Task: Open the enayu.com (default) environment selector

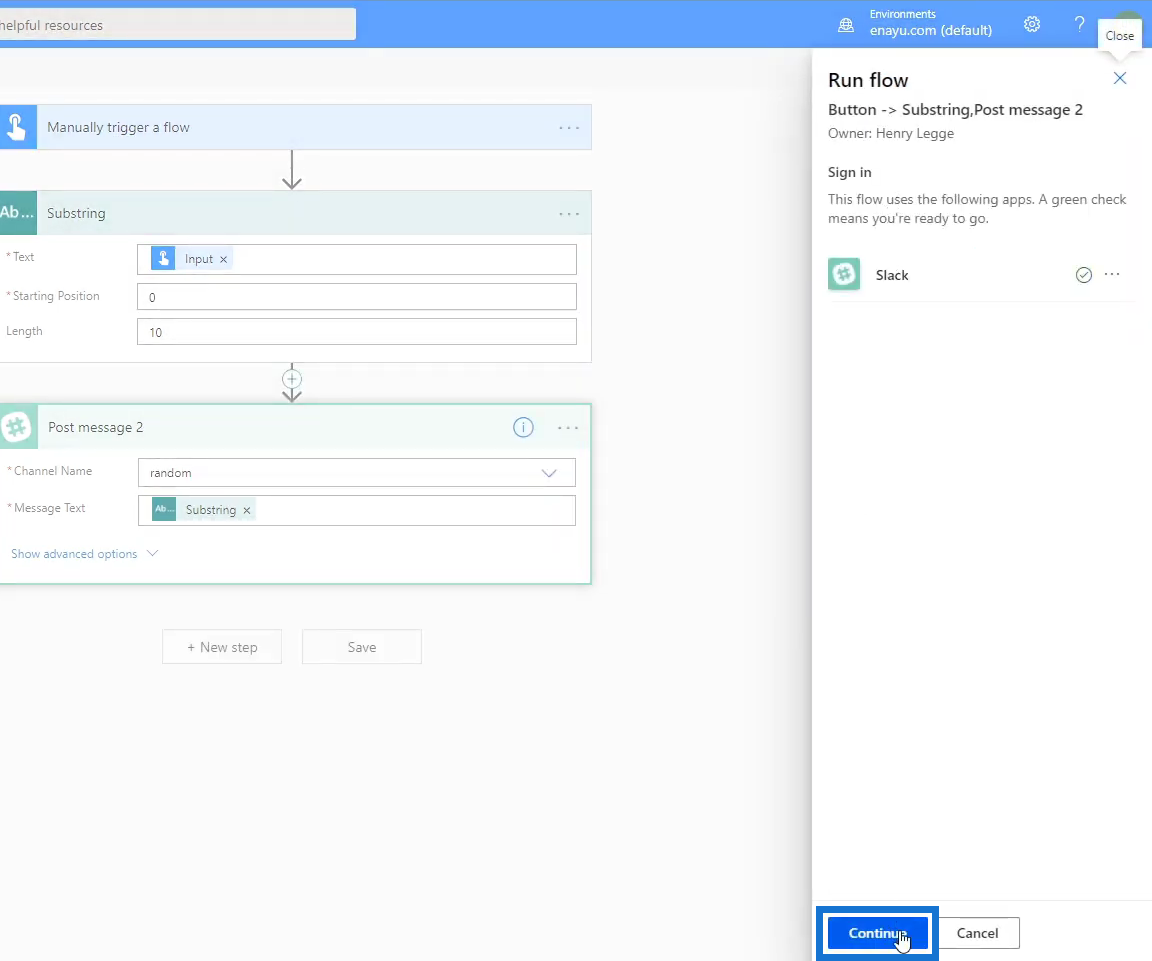Action: 931,30
